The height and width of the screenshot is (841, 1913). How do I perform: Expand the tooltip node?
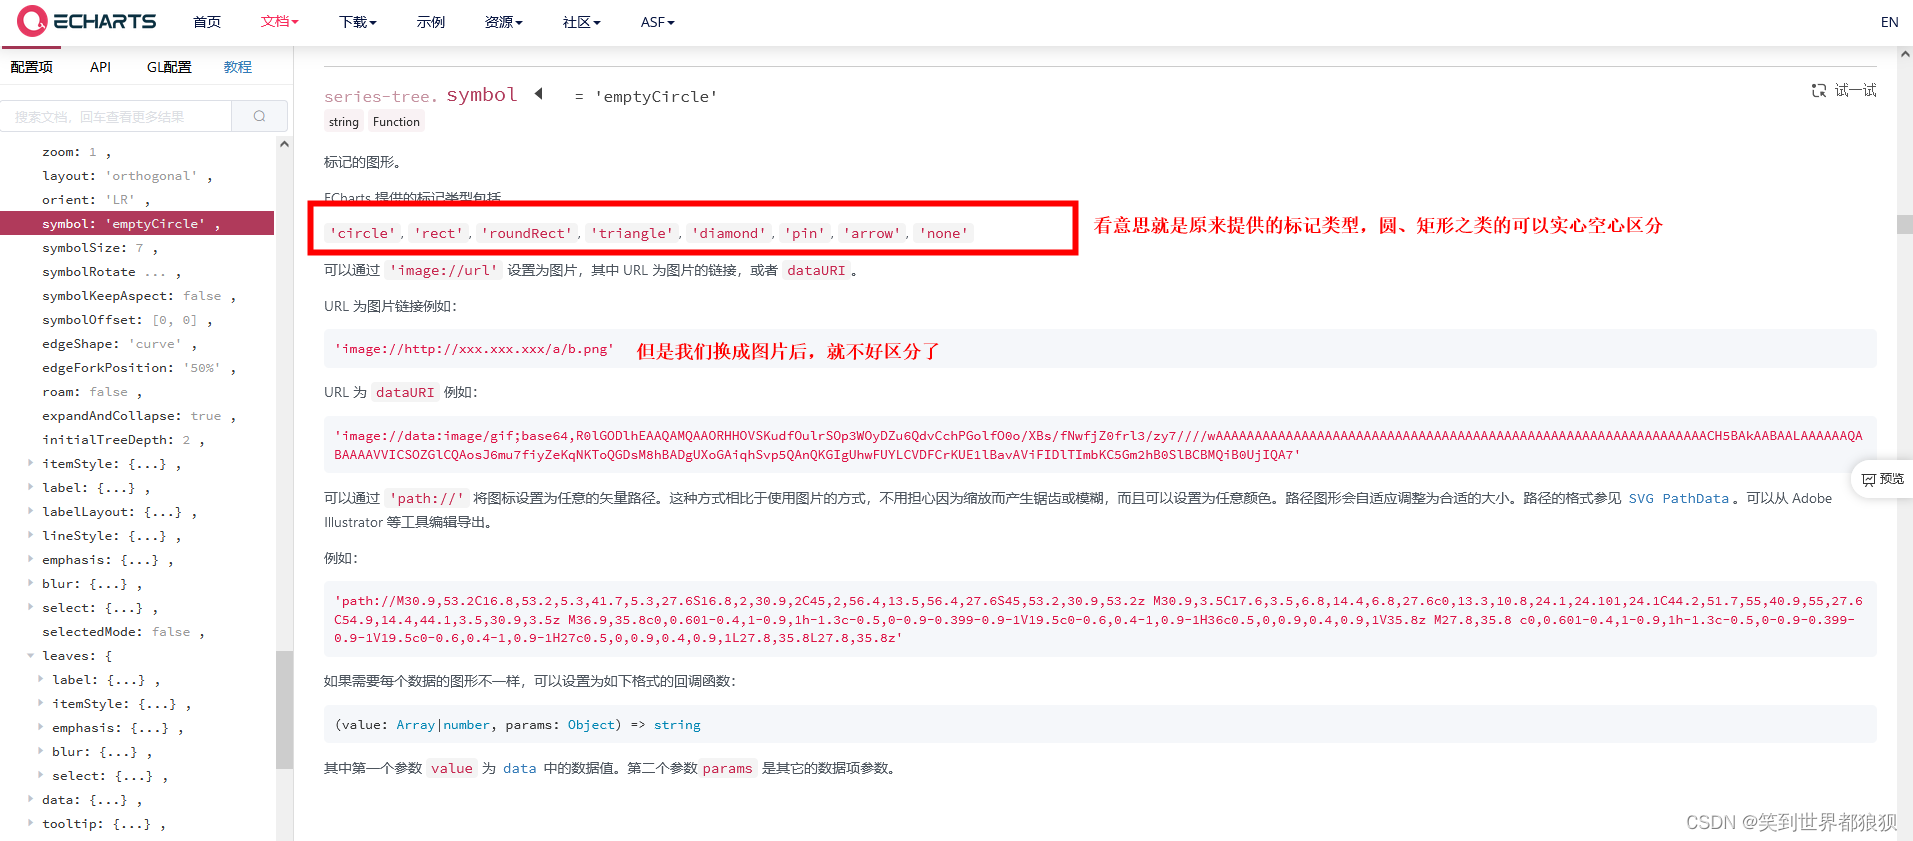click(31, 823)
